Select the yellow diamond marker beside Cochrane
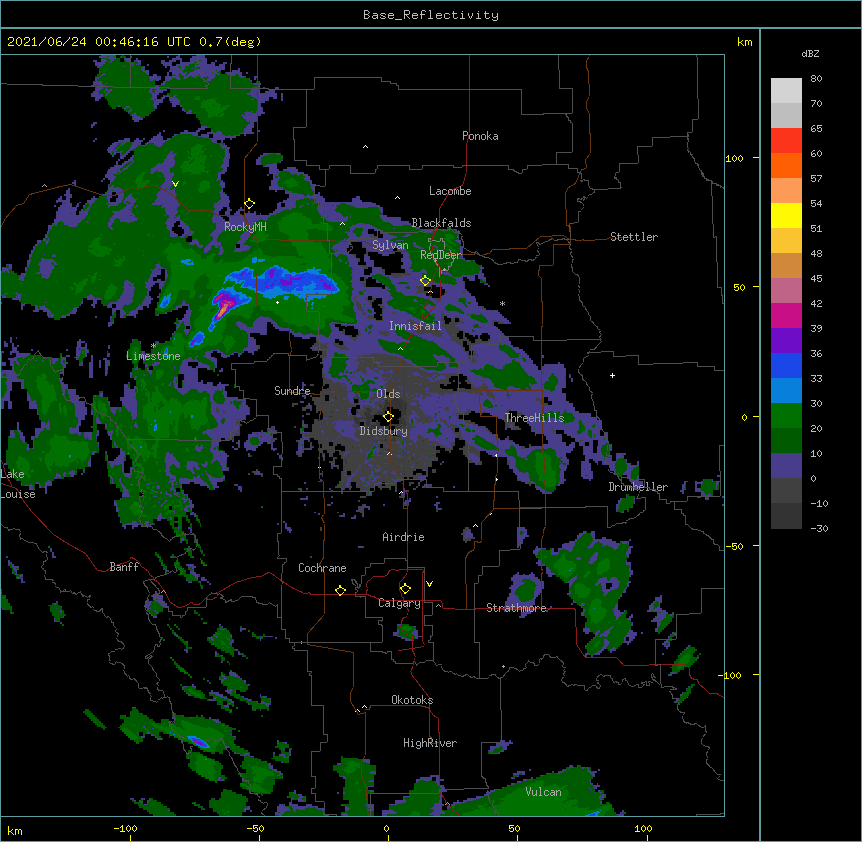This screenshot has height=842, width=862. coord(340,590)
